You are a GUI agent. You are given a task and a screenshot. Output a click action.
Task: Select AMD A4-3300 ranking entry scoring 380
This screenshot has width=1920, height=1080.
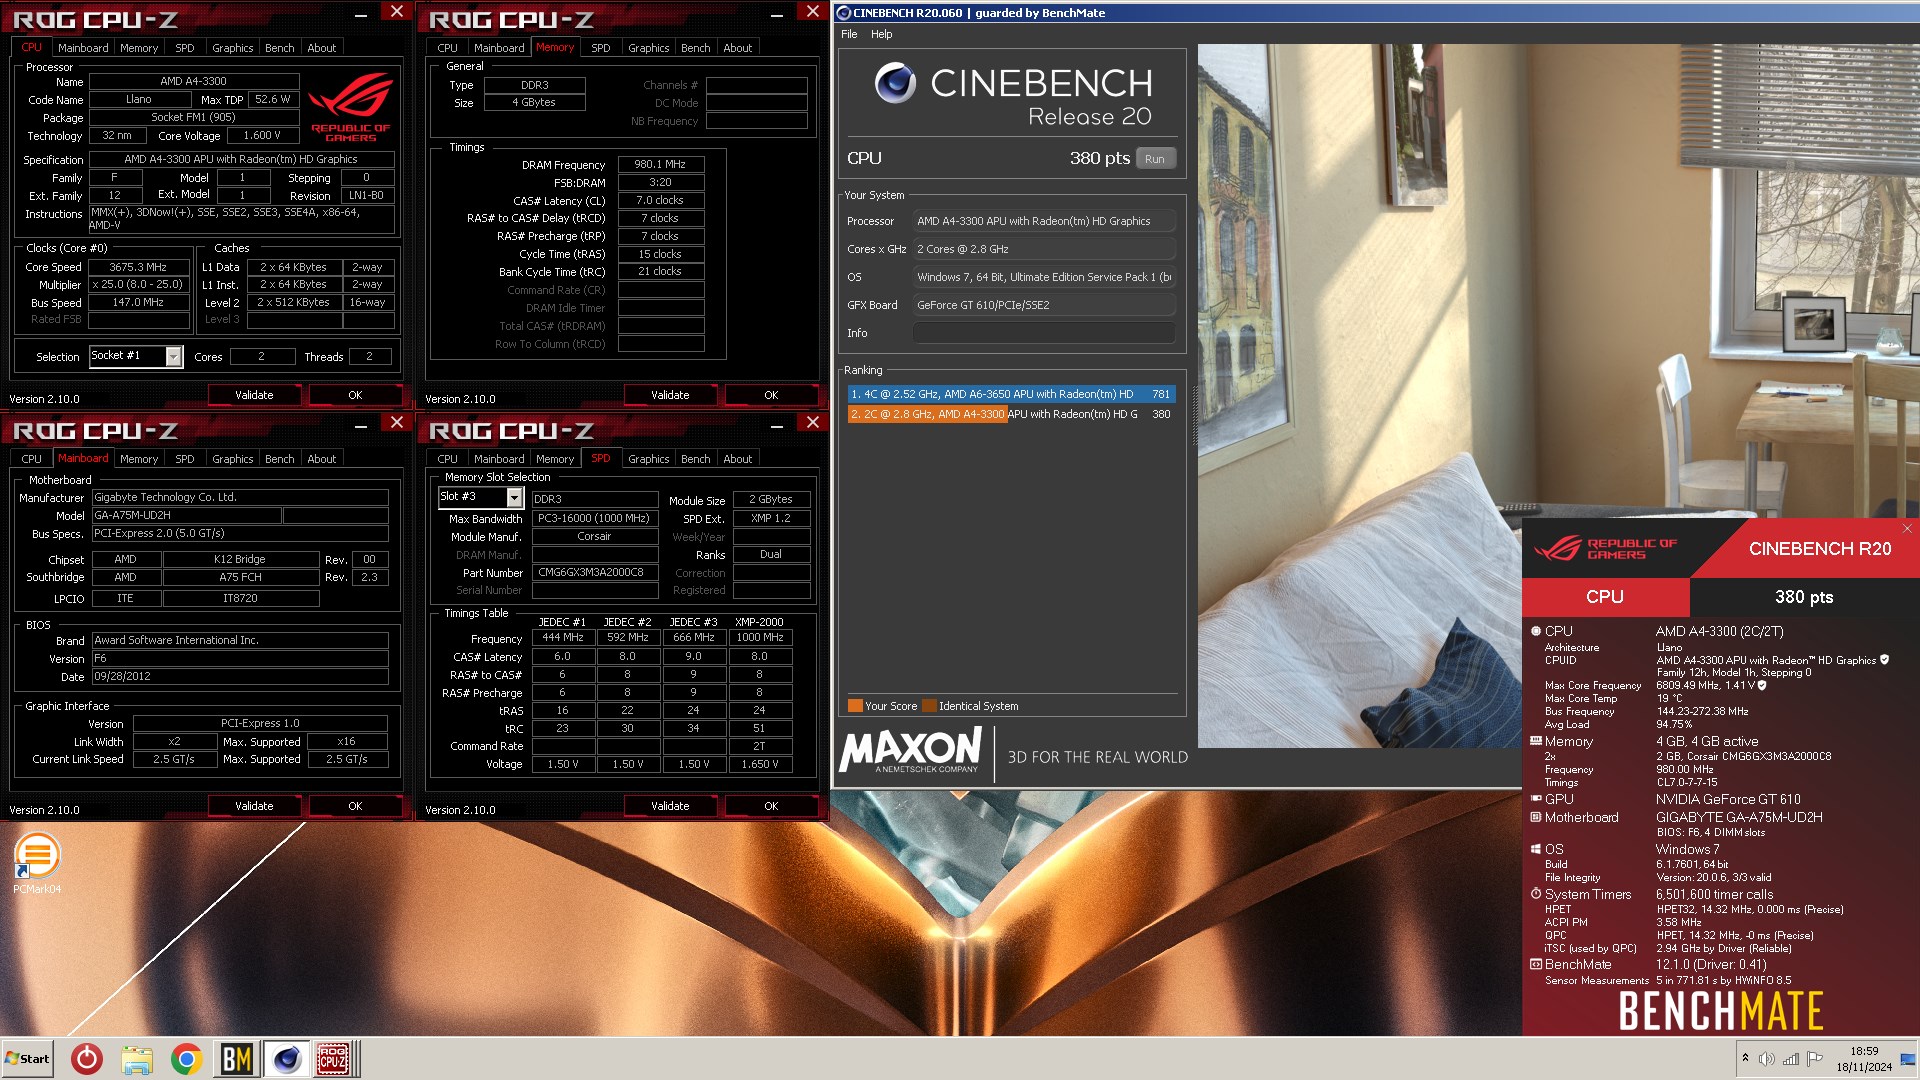click(x=1011, y=414)
